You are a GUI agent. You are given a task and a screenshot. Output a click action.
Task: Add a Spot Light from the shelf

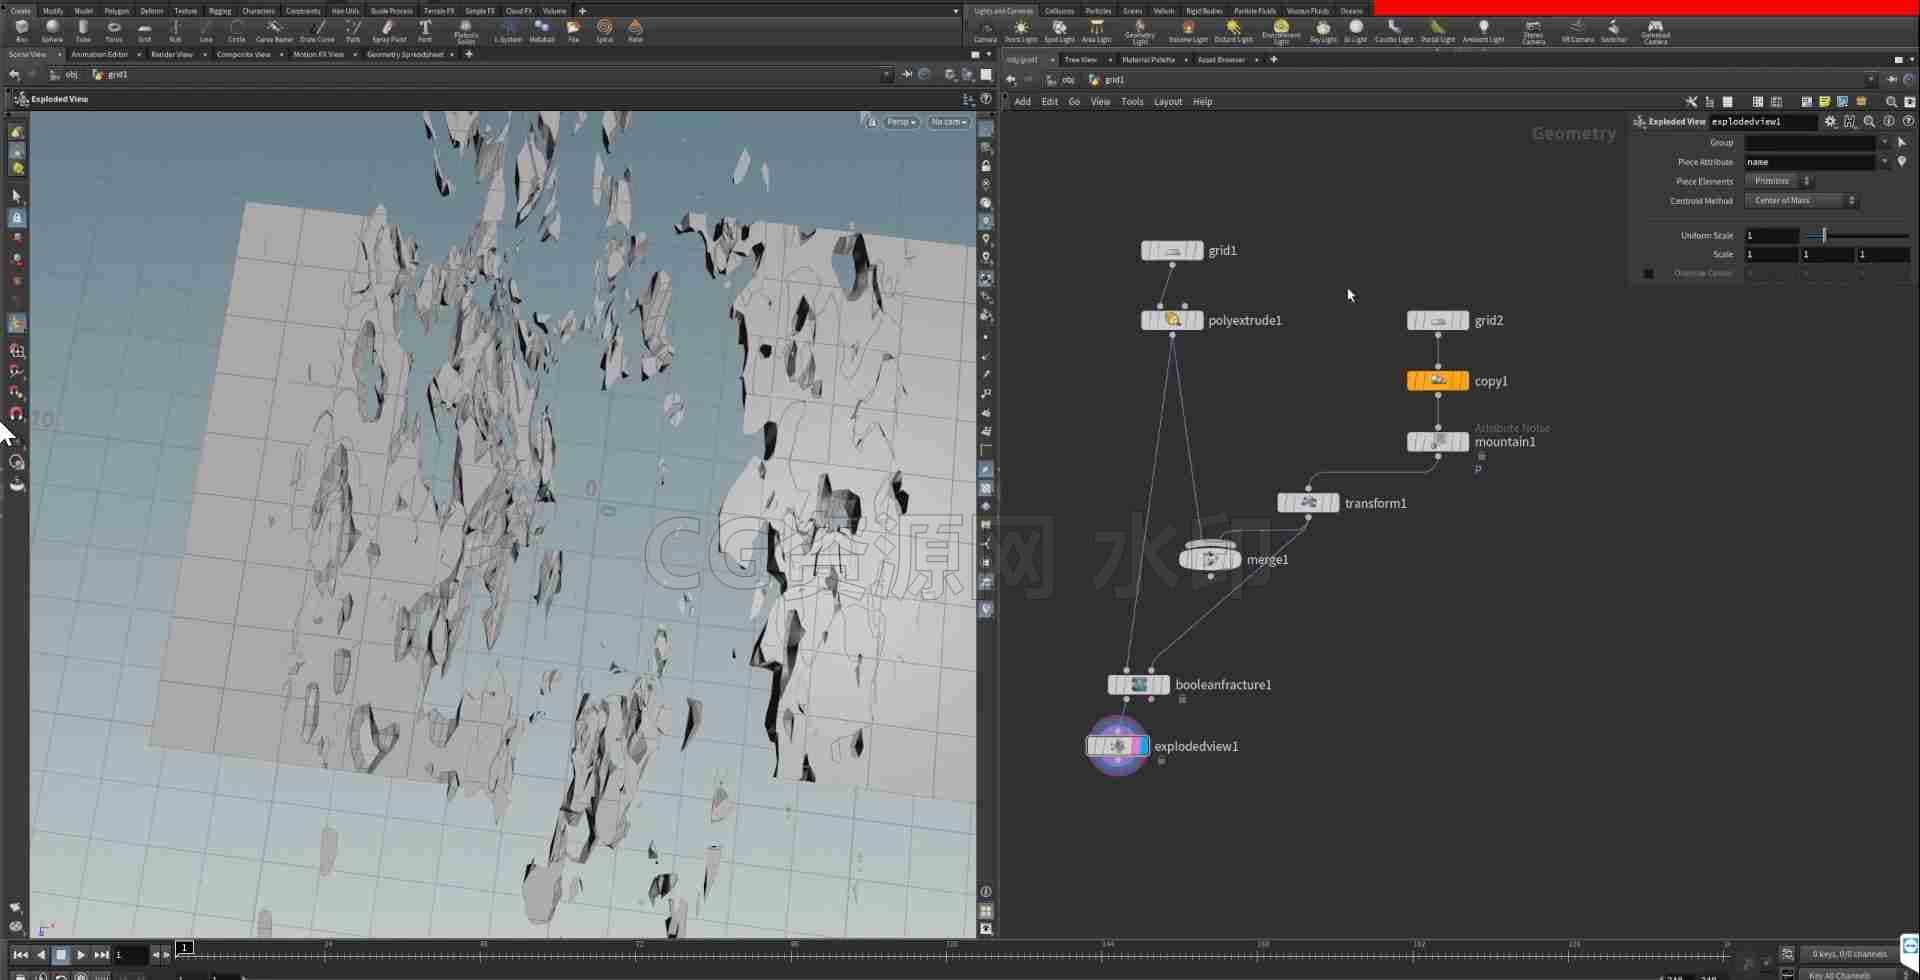point(1059,31)
